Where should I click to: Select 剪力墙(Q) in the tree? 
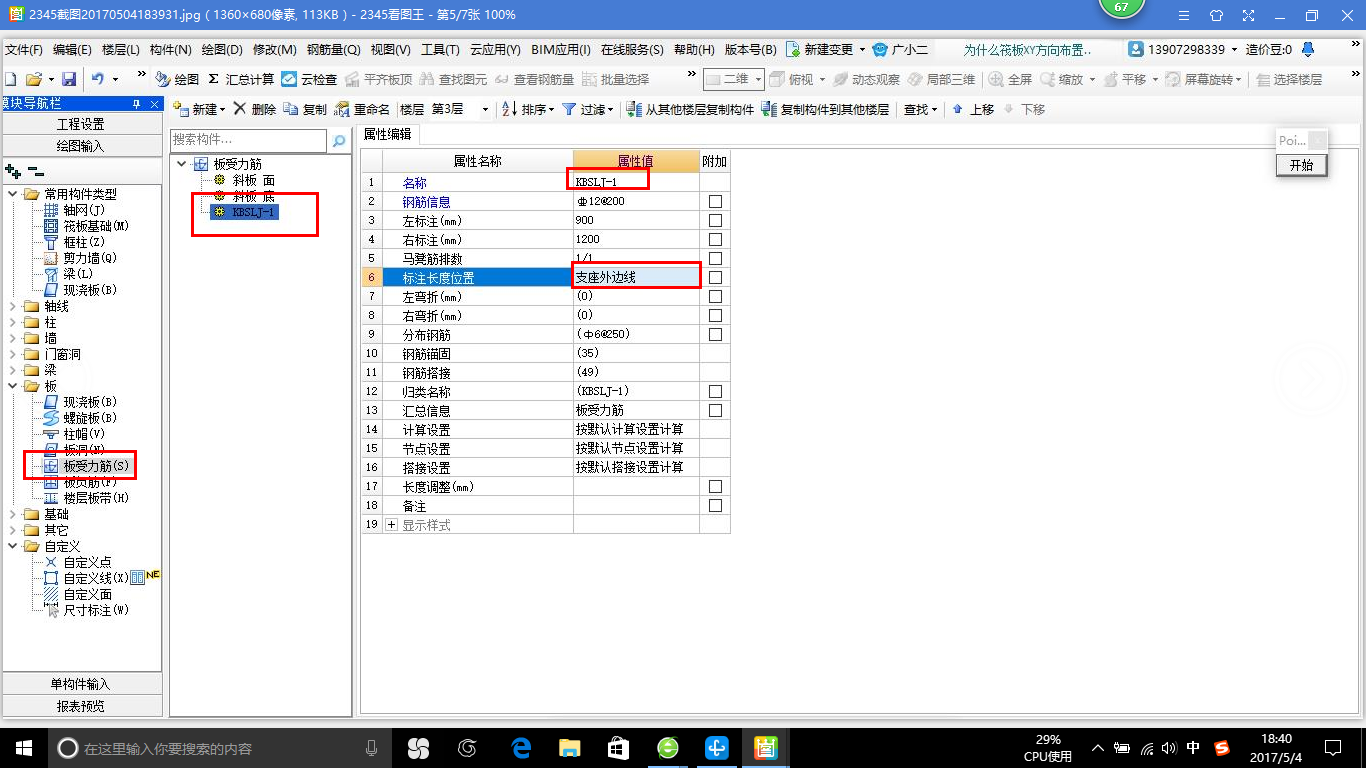90,258
